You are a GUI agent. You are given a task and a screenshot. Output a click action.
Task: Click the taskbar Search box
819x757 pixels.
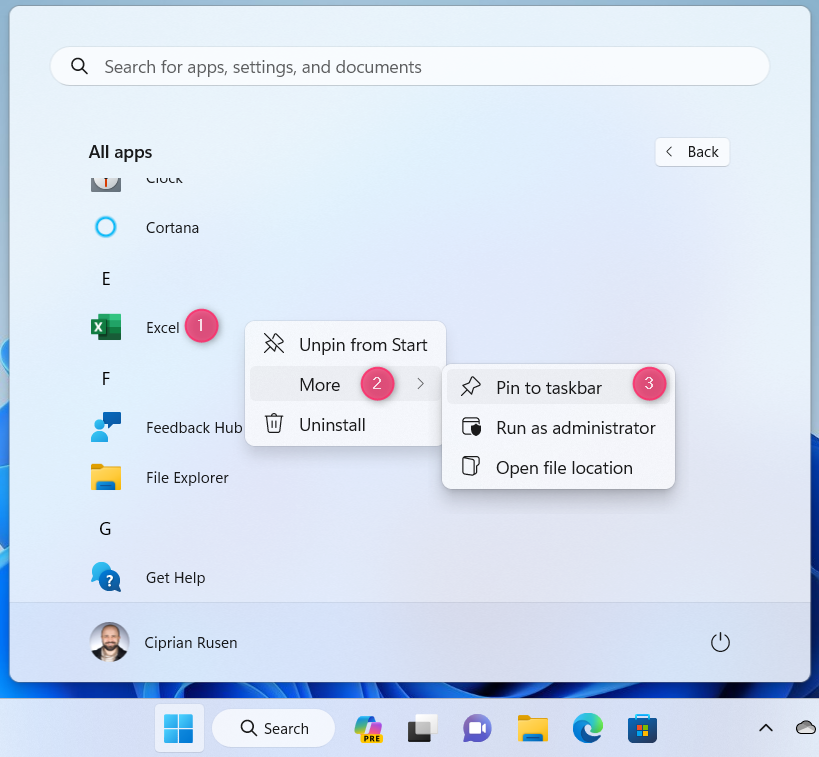(x=274, y=728)
